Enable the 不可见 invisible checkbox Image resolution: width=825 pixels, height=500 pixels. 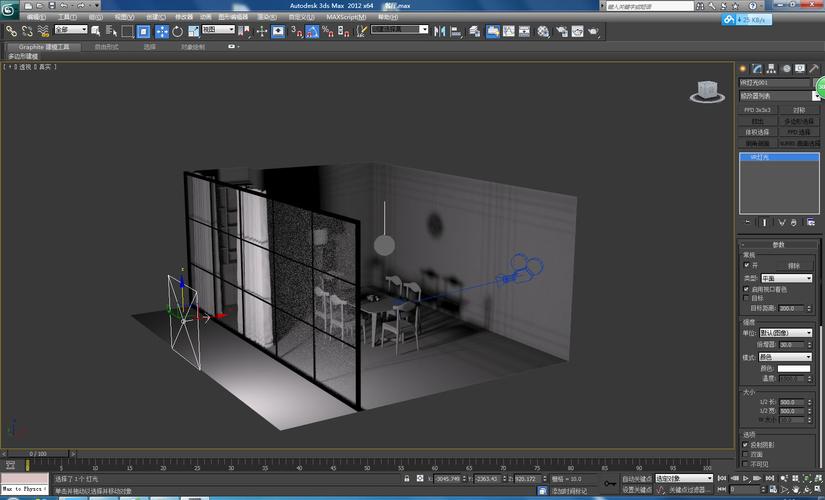[x=746, y=463]
